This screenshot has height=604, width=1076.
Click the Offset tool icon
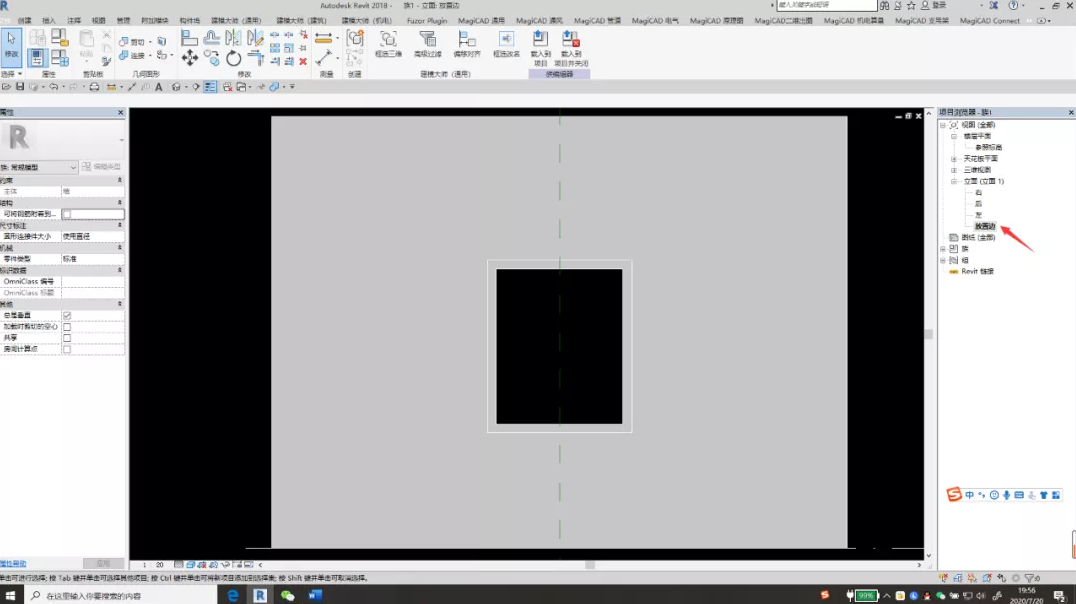[212, 38]
